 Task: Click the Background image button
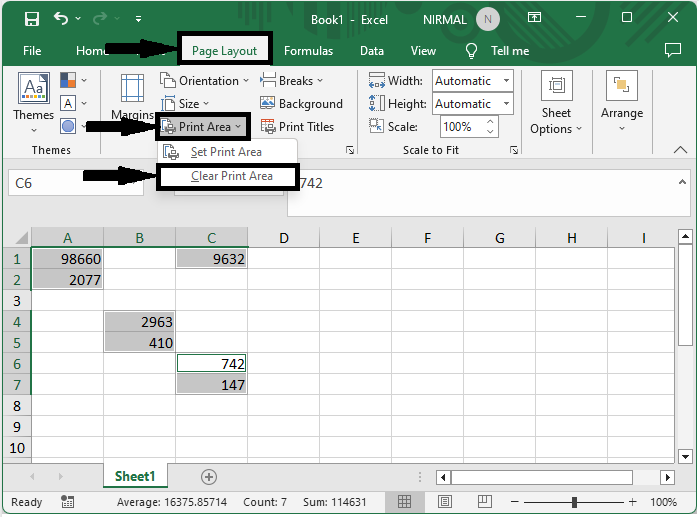[301, 104]
